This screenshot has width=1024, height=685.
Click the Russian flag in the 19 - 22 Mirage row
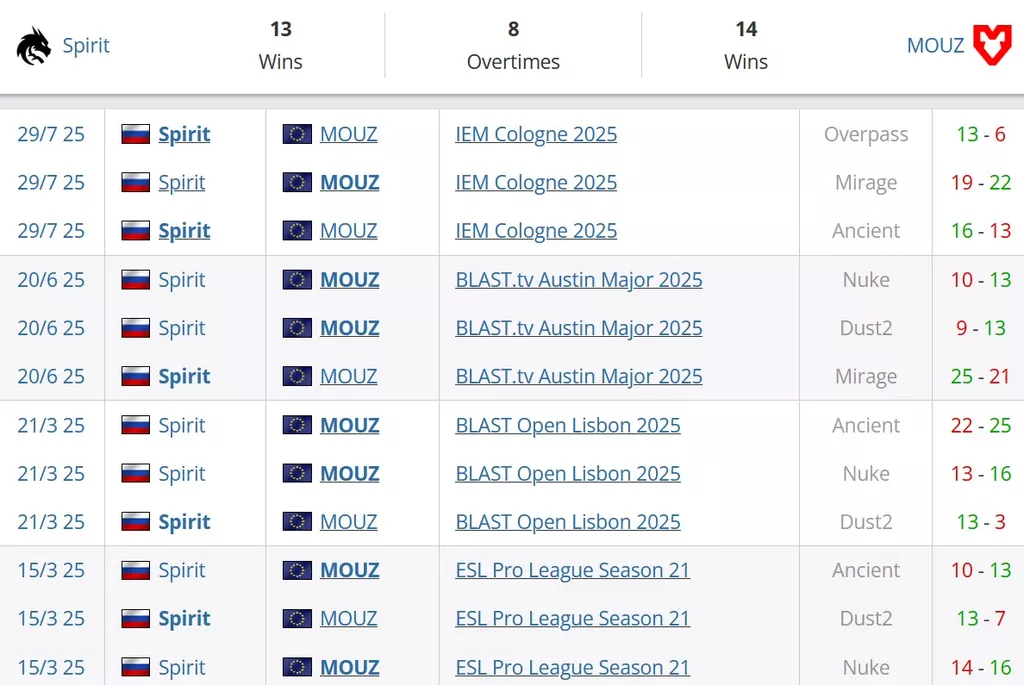(x=136, y=182)
